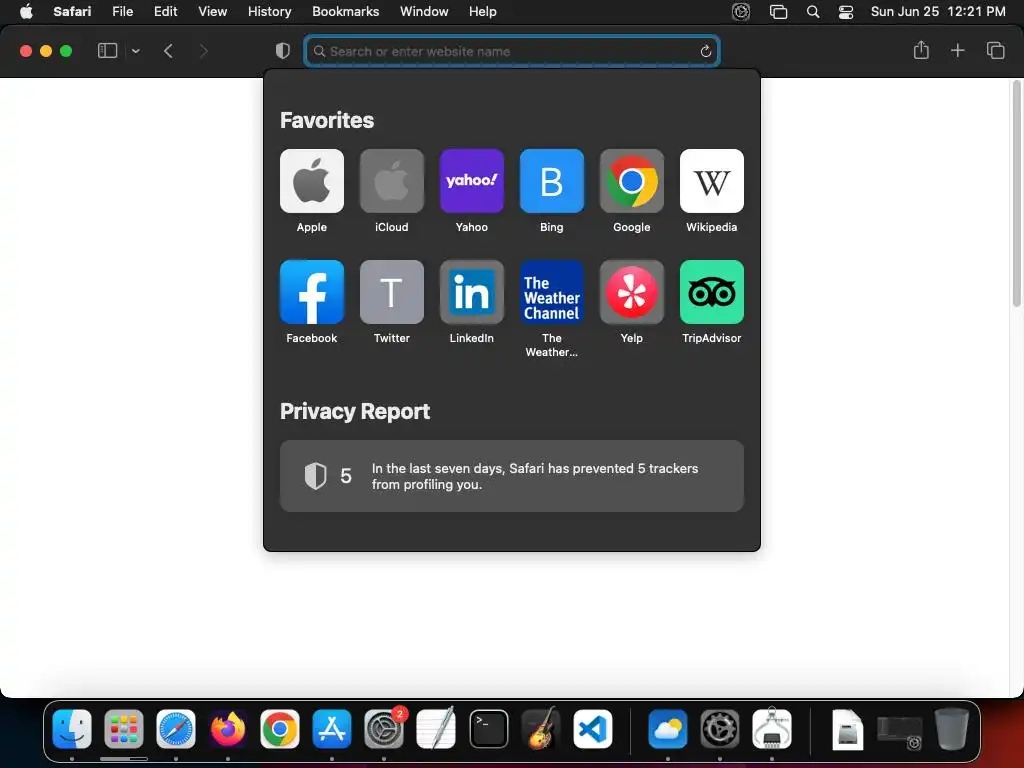The height and width of the screenshot is (768, 1024).
Task: Add a new tab
Action: tap(957, 50)
